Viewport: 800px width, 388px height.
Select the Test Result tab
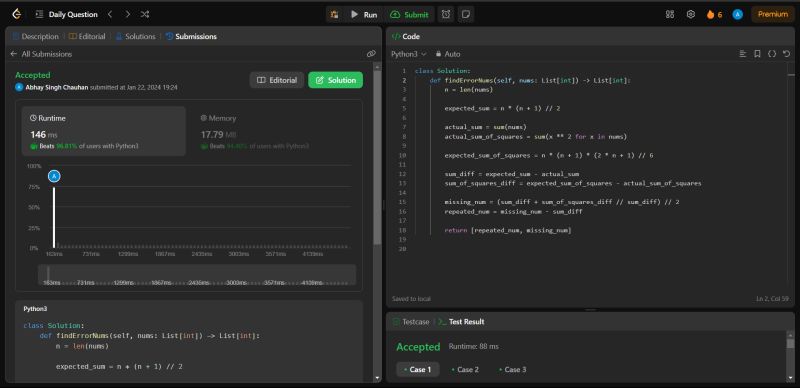point(461,322)
